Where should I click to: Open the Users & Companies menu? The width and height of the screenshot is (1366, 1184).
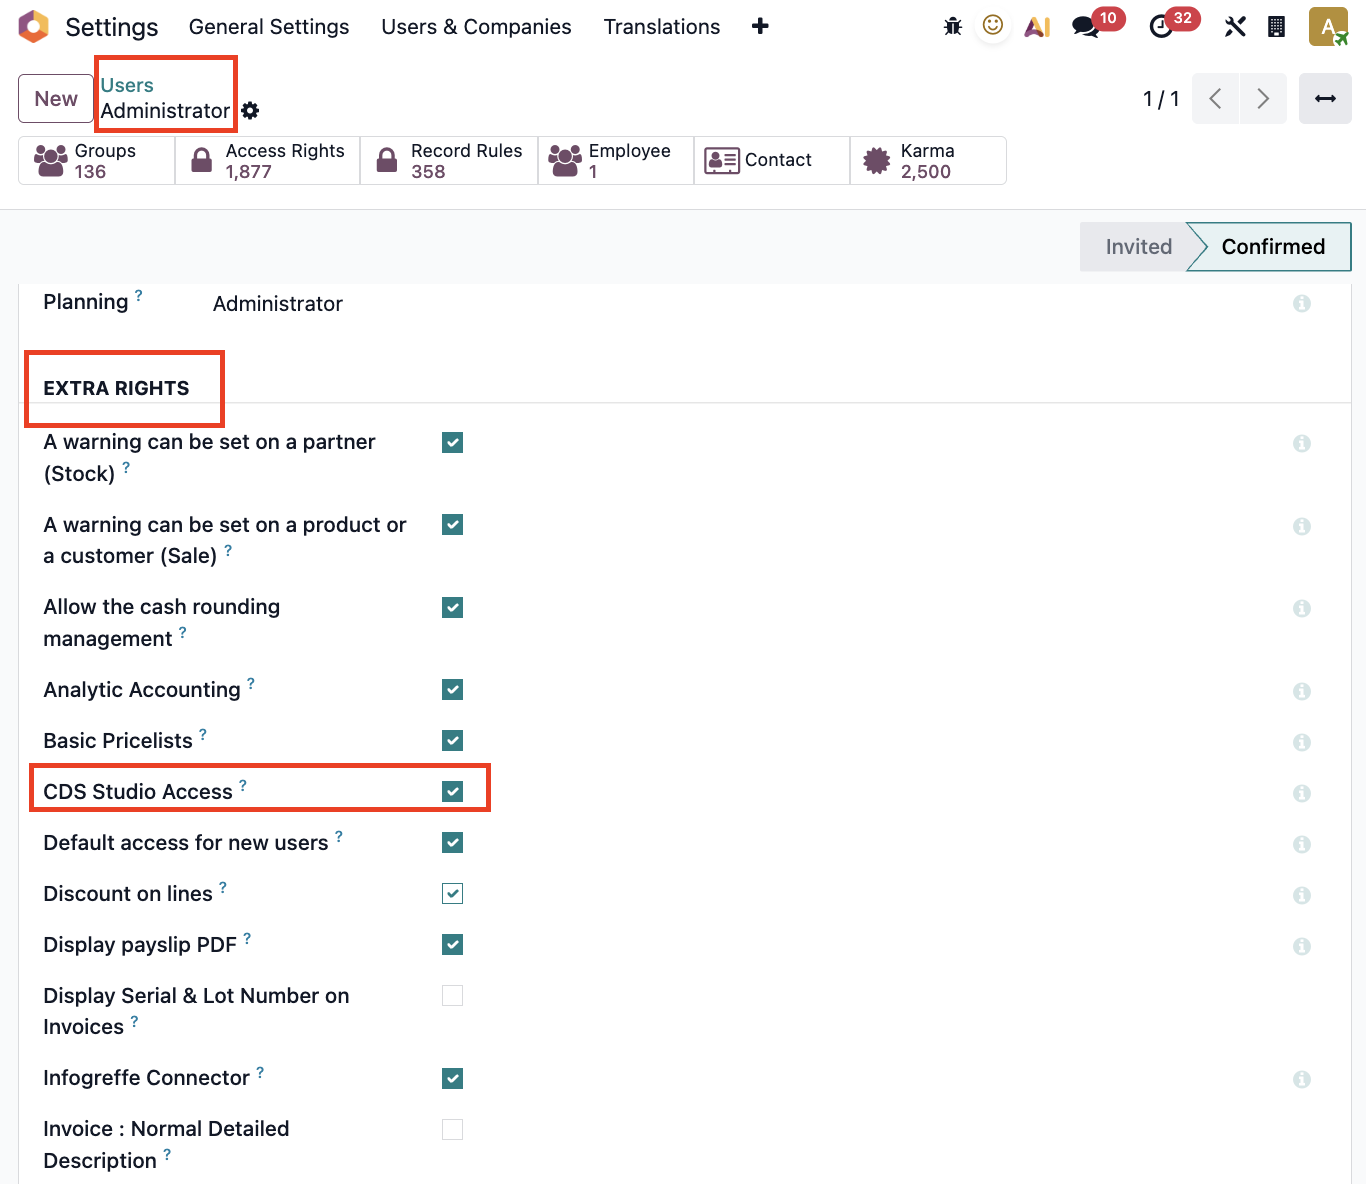(476, 27)
